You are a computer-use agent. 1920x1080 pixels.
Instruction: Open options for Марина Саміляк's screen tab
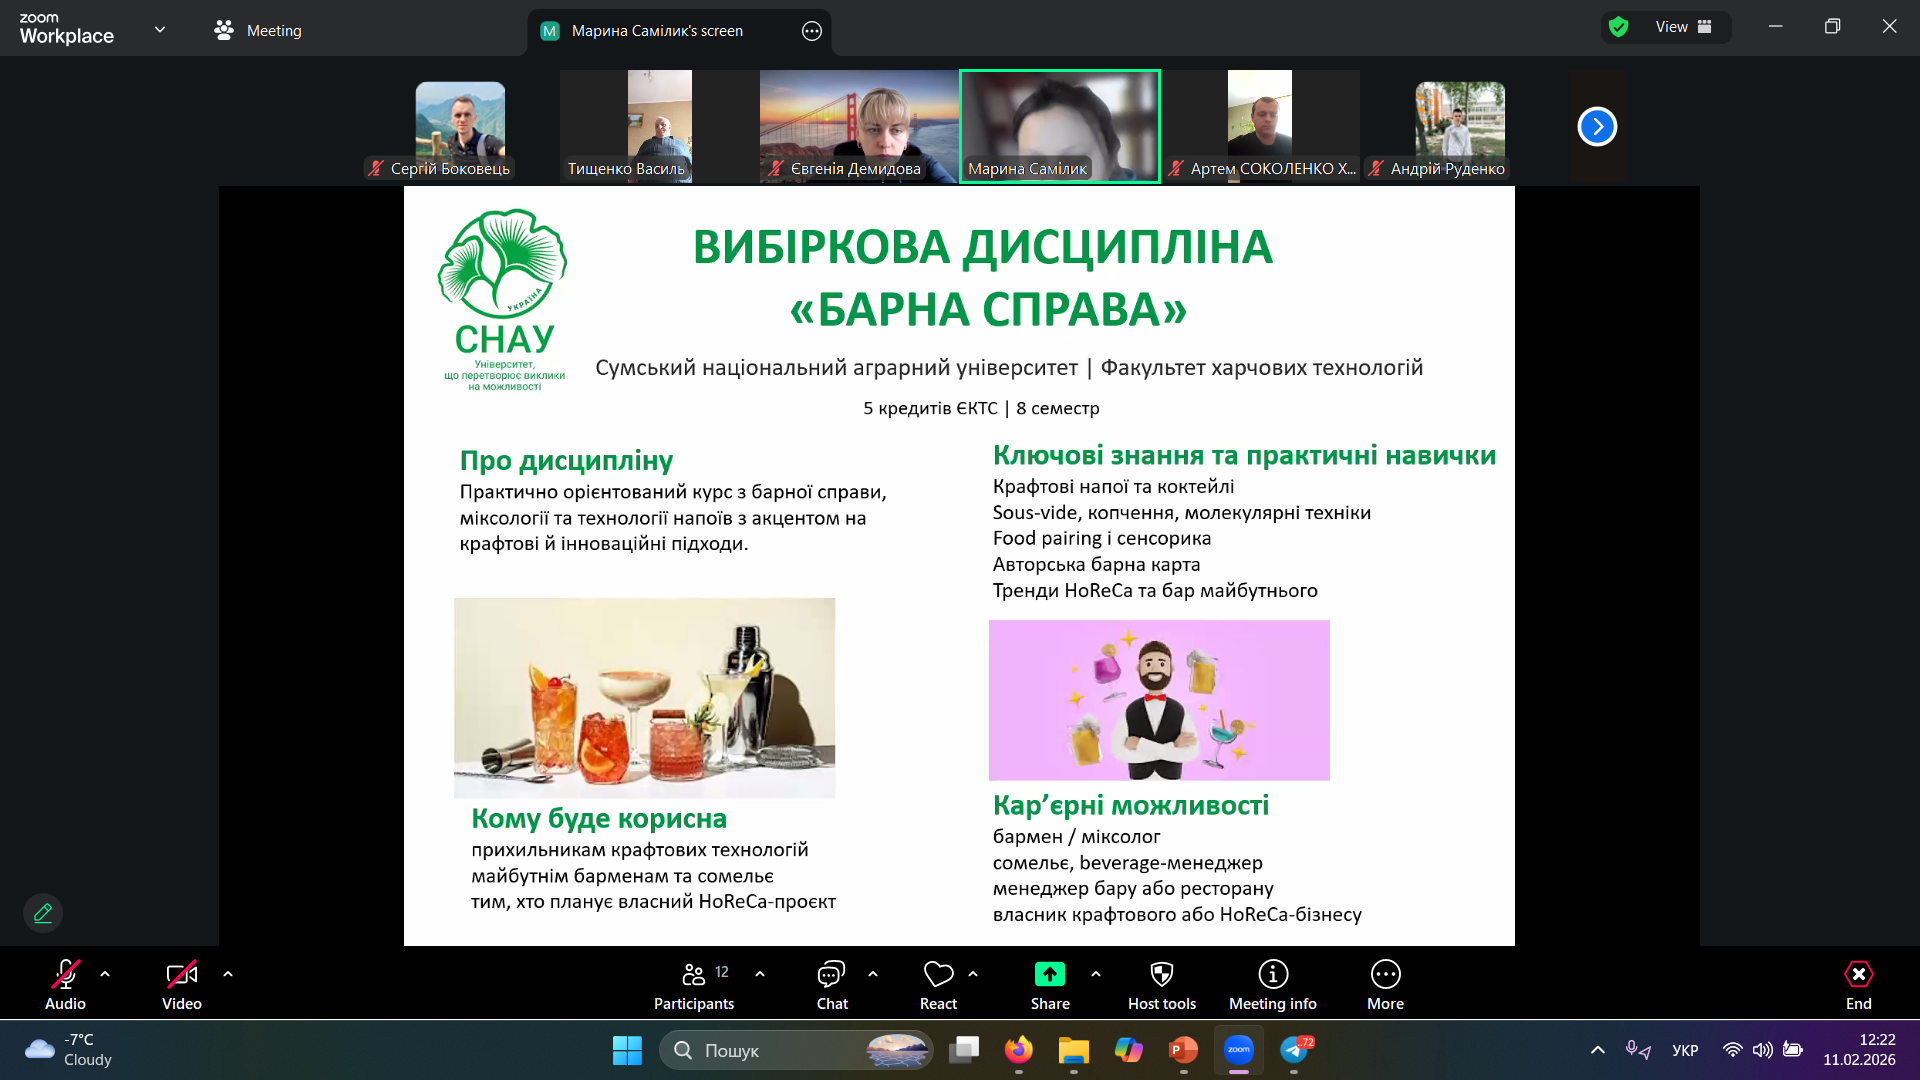[812, 31]
